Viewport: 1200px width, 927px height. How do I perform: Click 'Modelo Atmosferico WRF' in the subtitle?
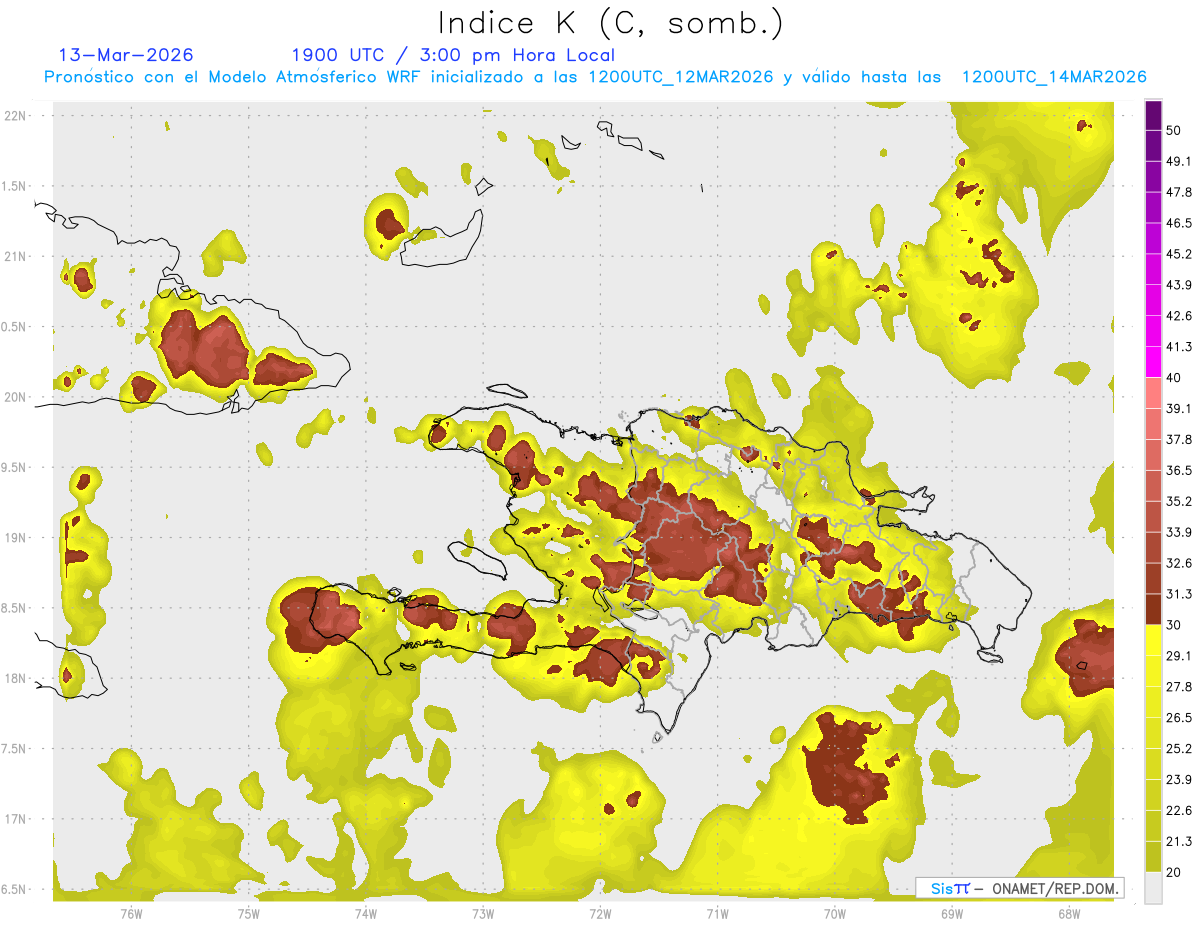click(303, 77)
